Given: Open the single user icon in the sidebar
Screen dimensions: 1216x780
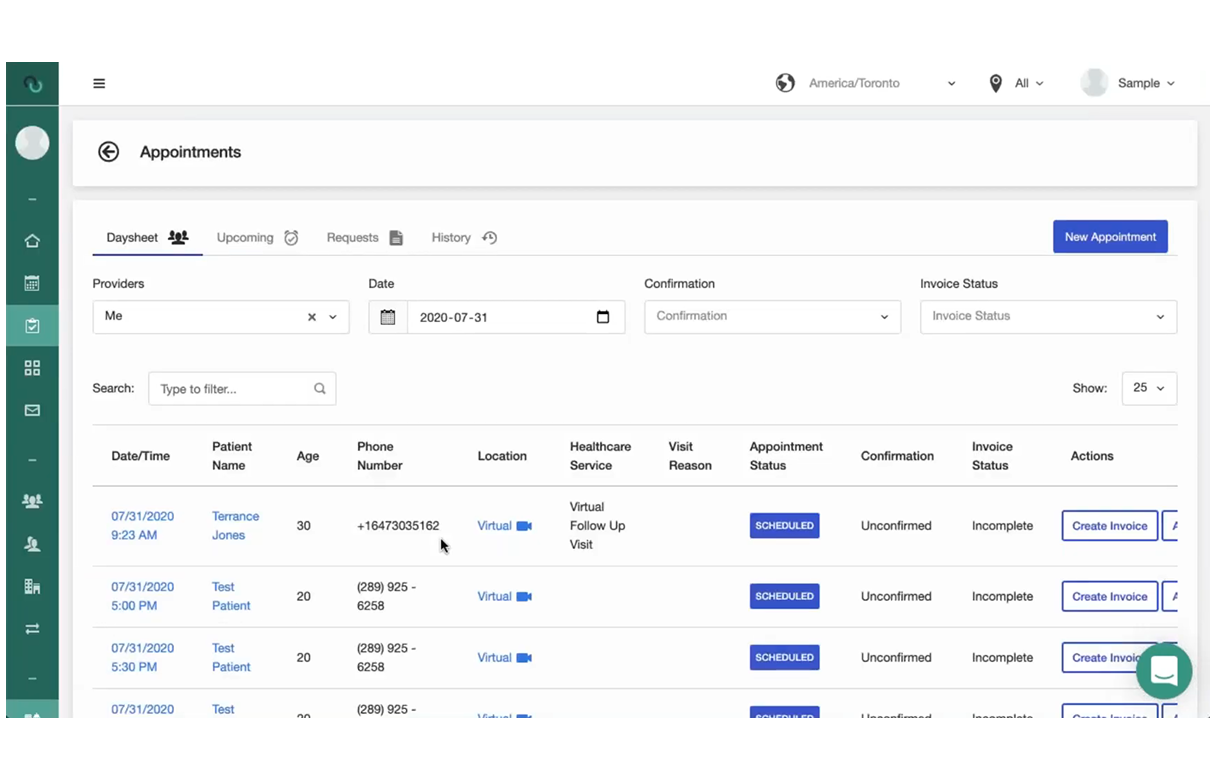Looking at the screenshot, I should 32,544.
